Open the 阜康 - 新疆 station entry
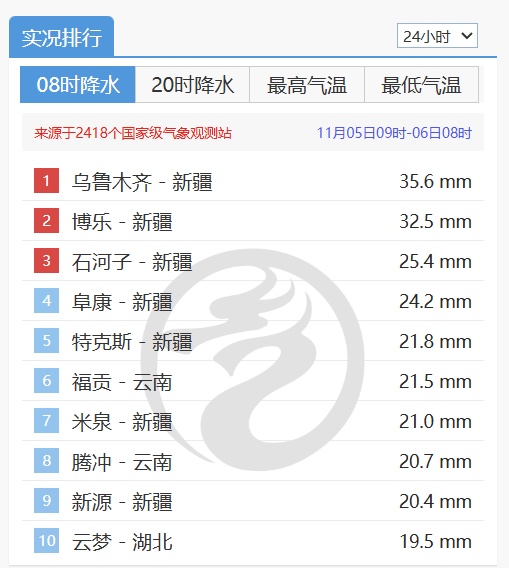The width and height of the screenshot is (509, 568). (x=122, y=301)
